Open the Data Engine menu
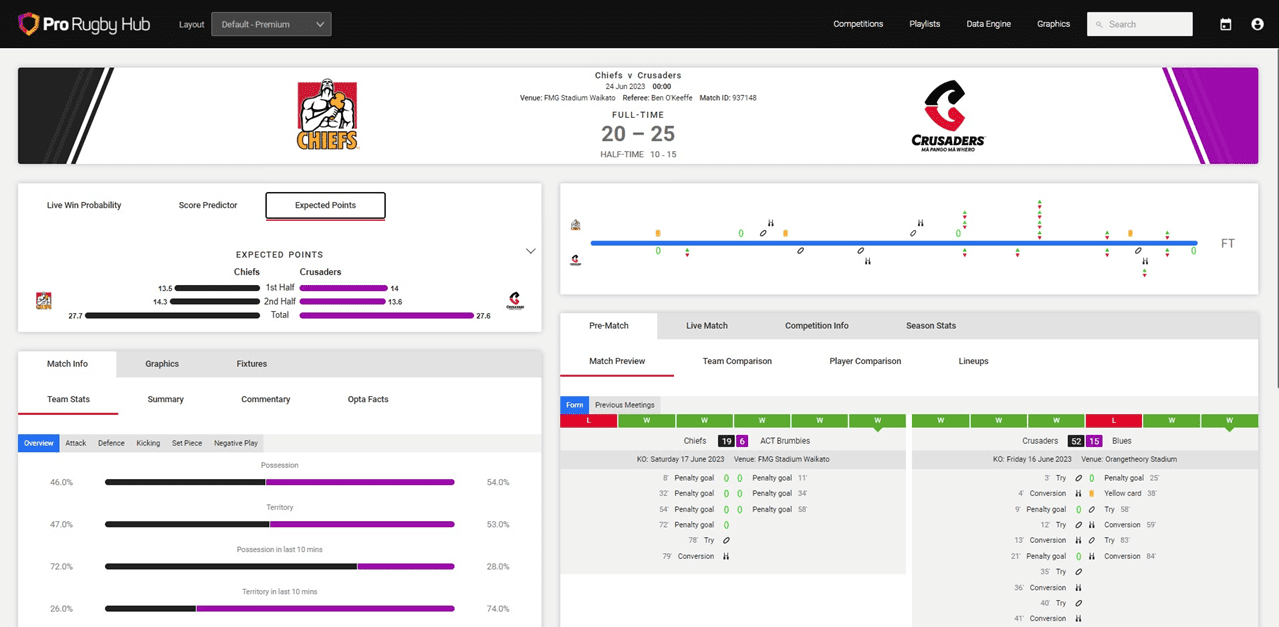The height and width of the screenshot is (627, 1279). coord(988,24)
